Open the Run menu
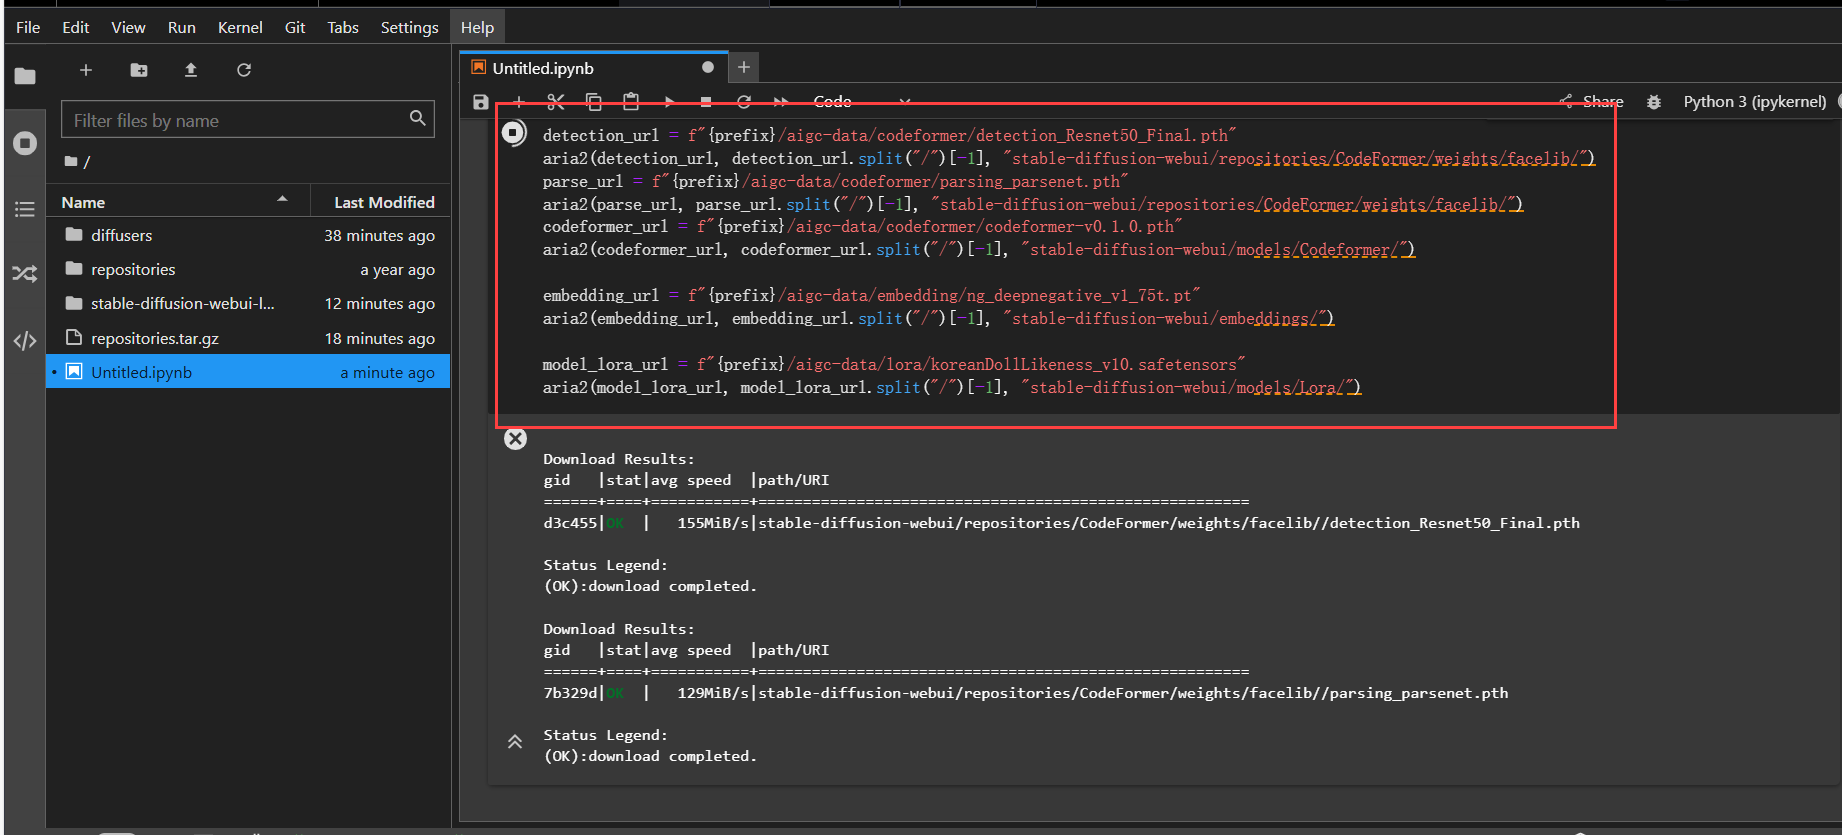This screenshot has width=1842, height=835. (x=181, y=27)
